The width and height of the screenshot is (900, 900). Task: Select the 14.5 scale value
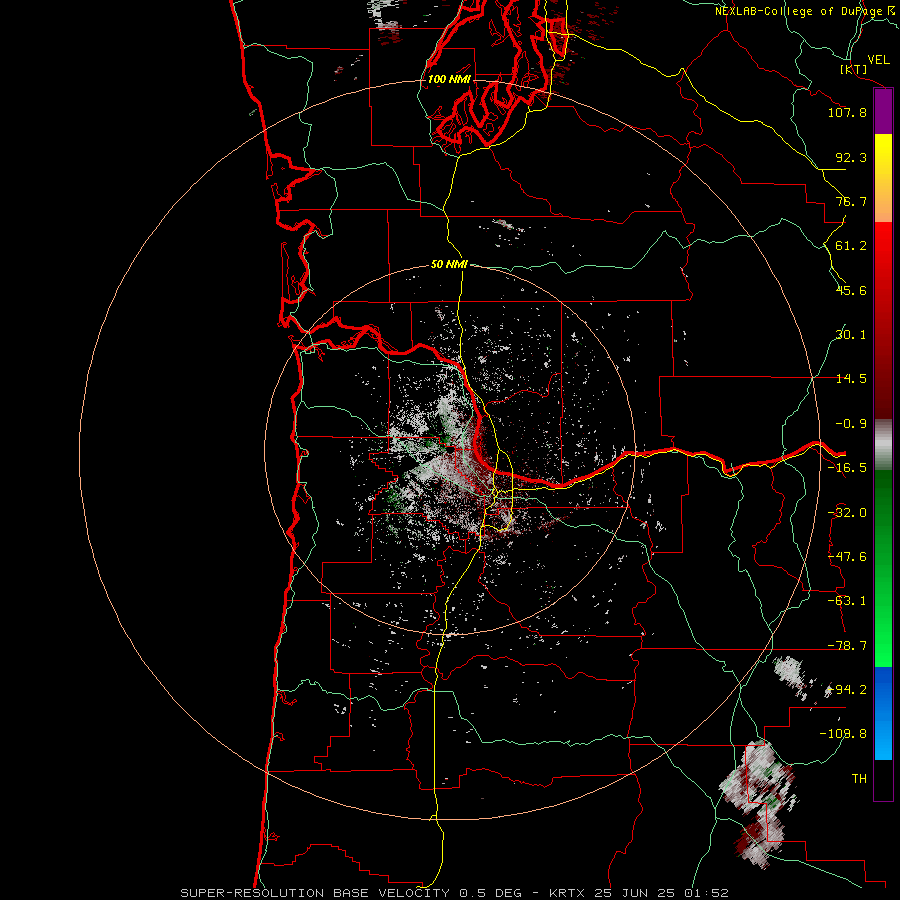[851, 379]
